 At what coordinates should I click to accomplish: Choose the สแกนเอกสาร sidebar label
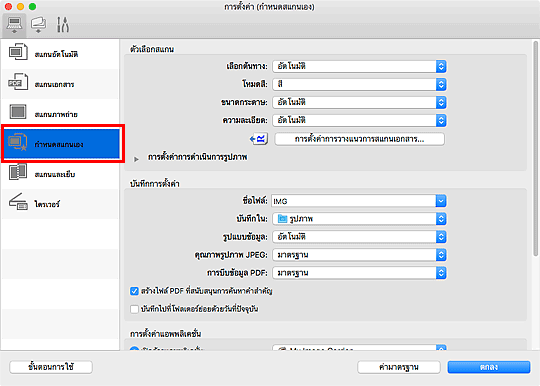click(x=54, y=84)
